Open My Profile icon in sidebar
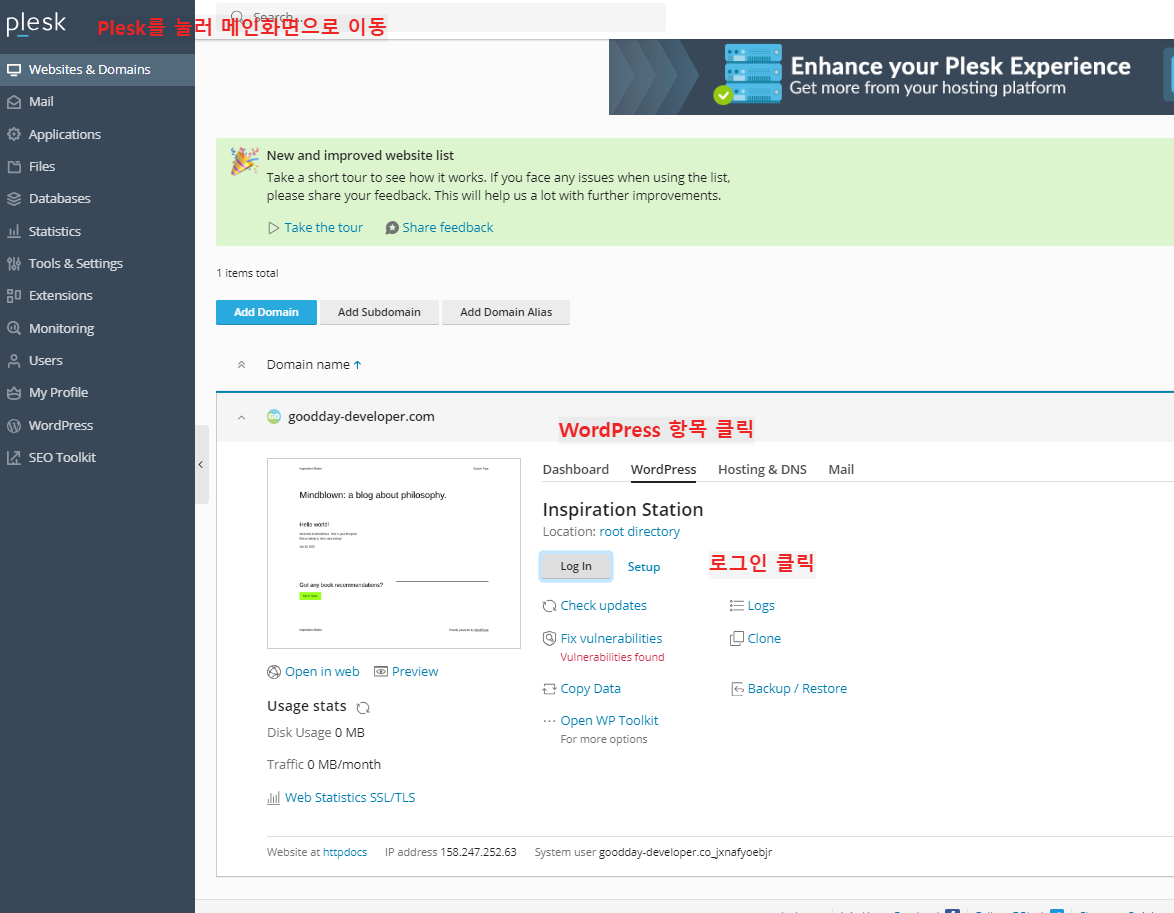Image resolution: width=1174 pixels, height=913 pixels. point(13,393)
